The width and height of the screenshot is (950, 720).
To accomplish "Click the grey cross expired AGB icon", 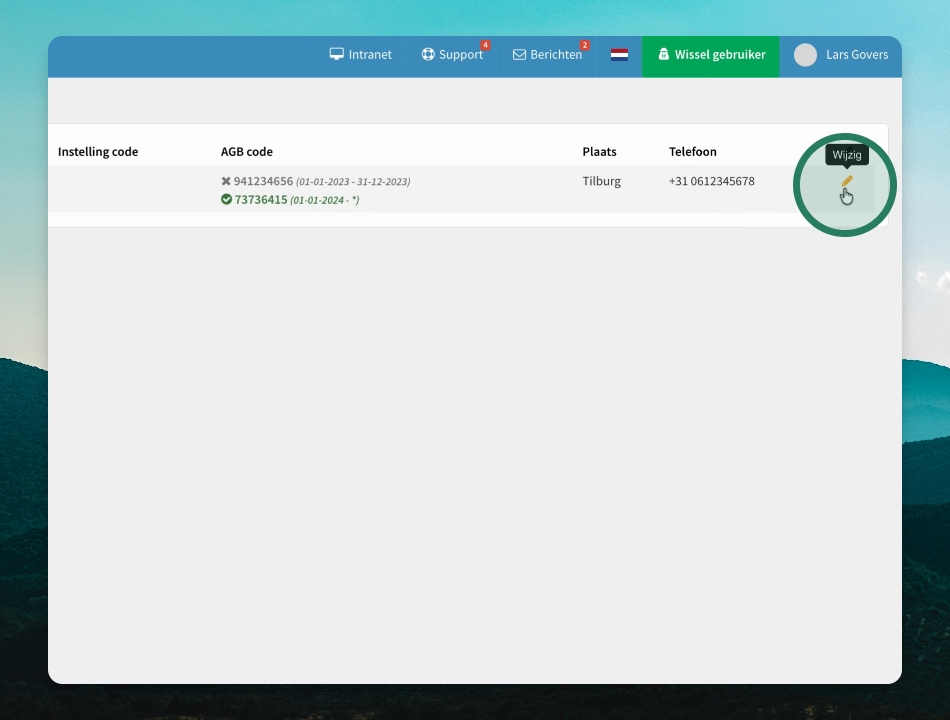I will click(226, 181).
